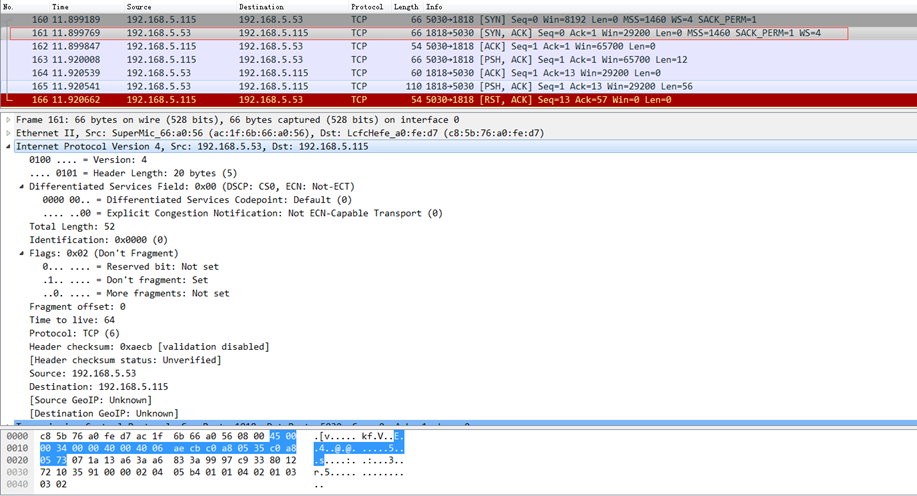Select Identification: 0x0000 field
Image resolution: width=917 pixels, height=496 pixels.
pos(98,240)
